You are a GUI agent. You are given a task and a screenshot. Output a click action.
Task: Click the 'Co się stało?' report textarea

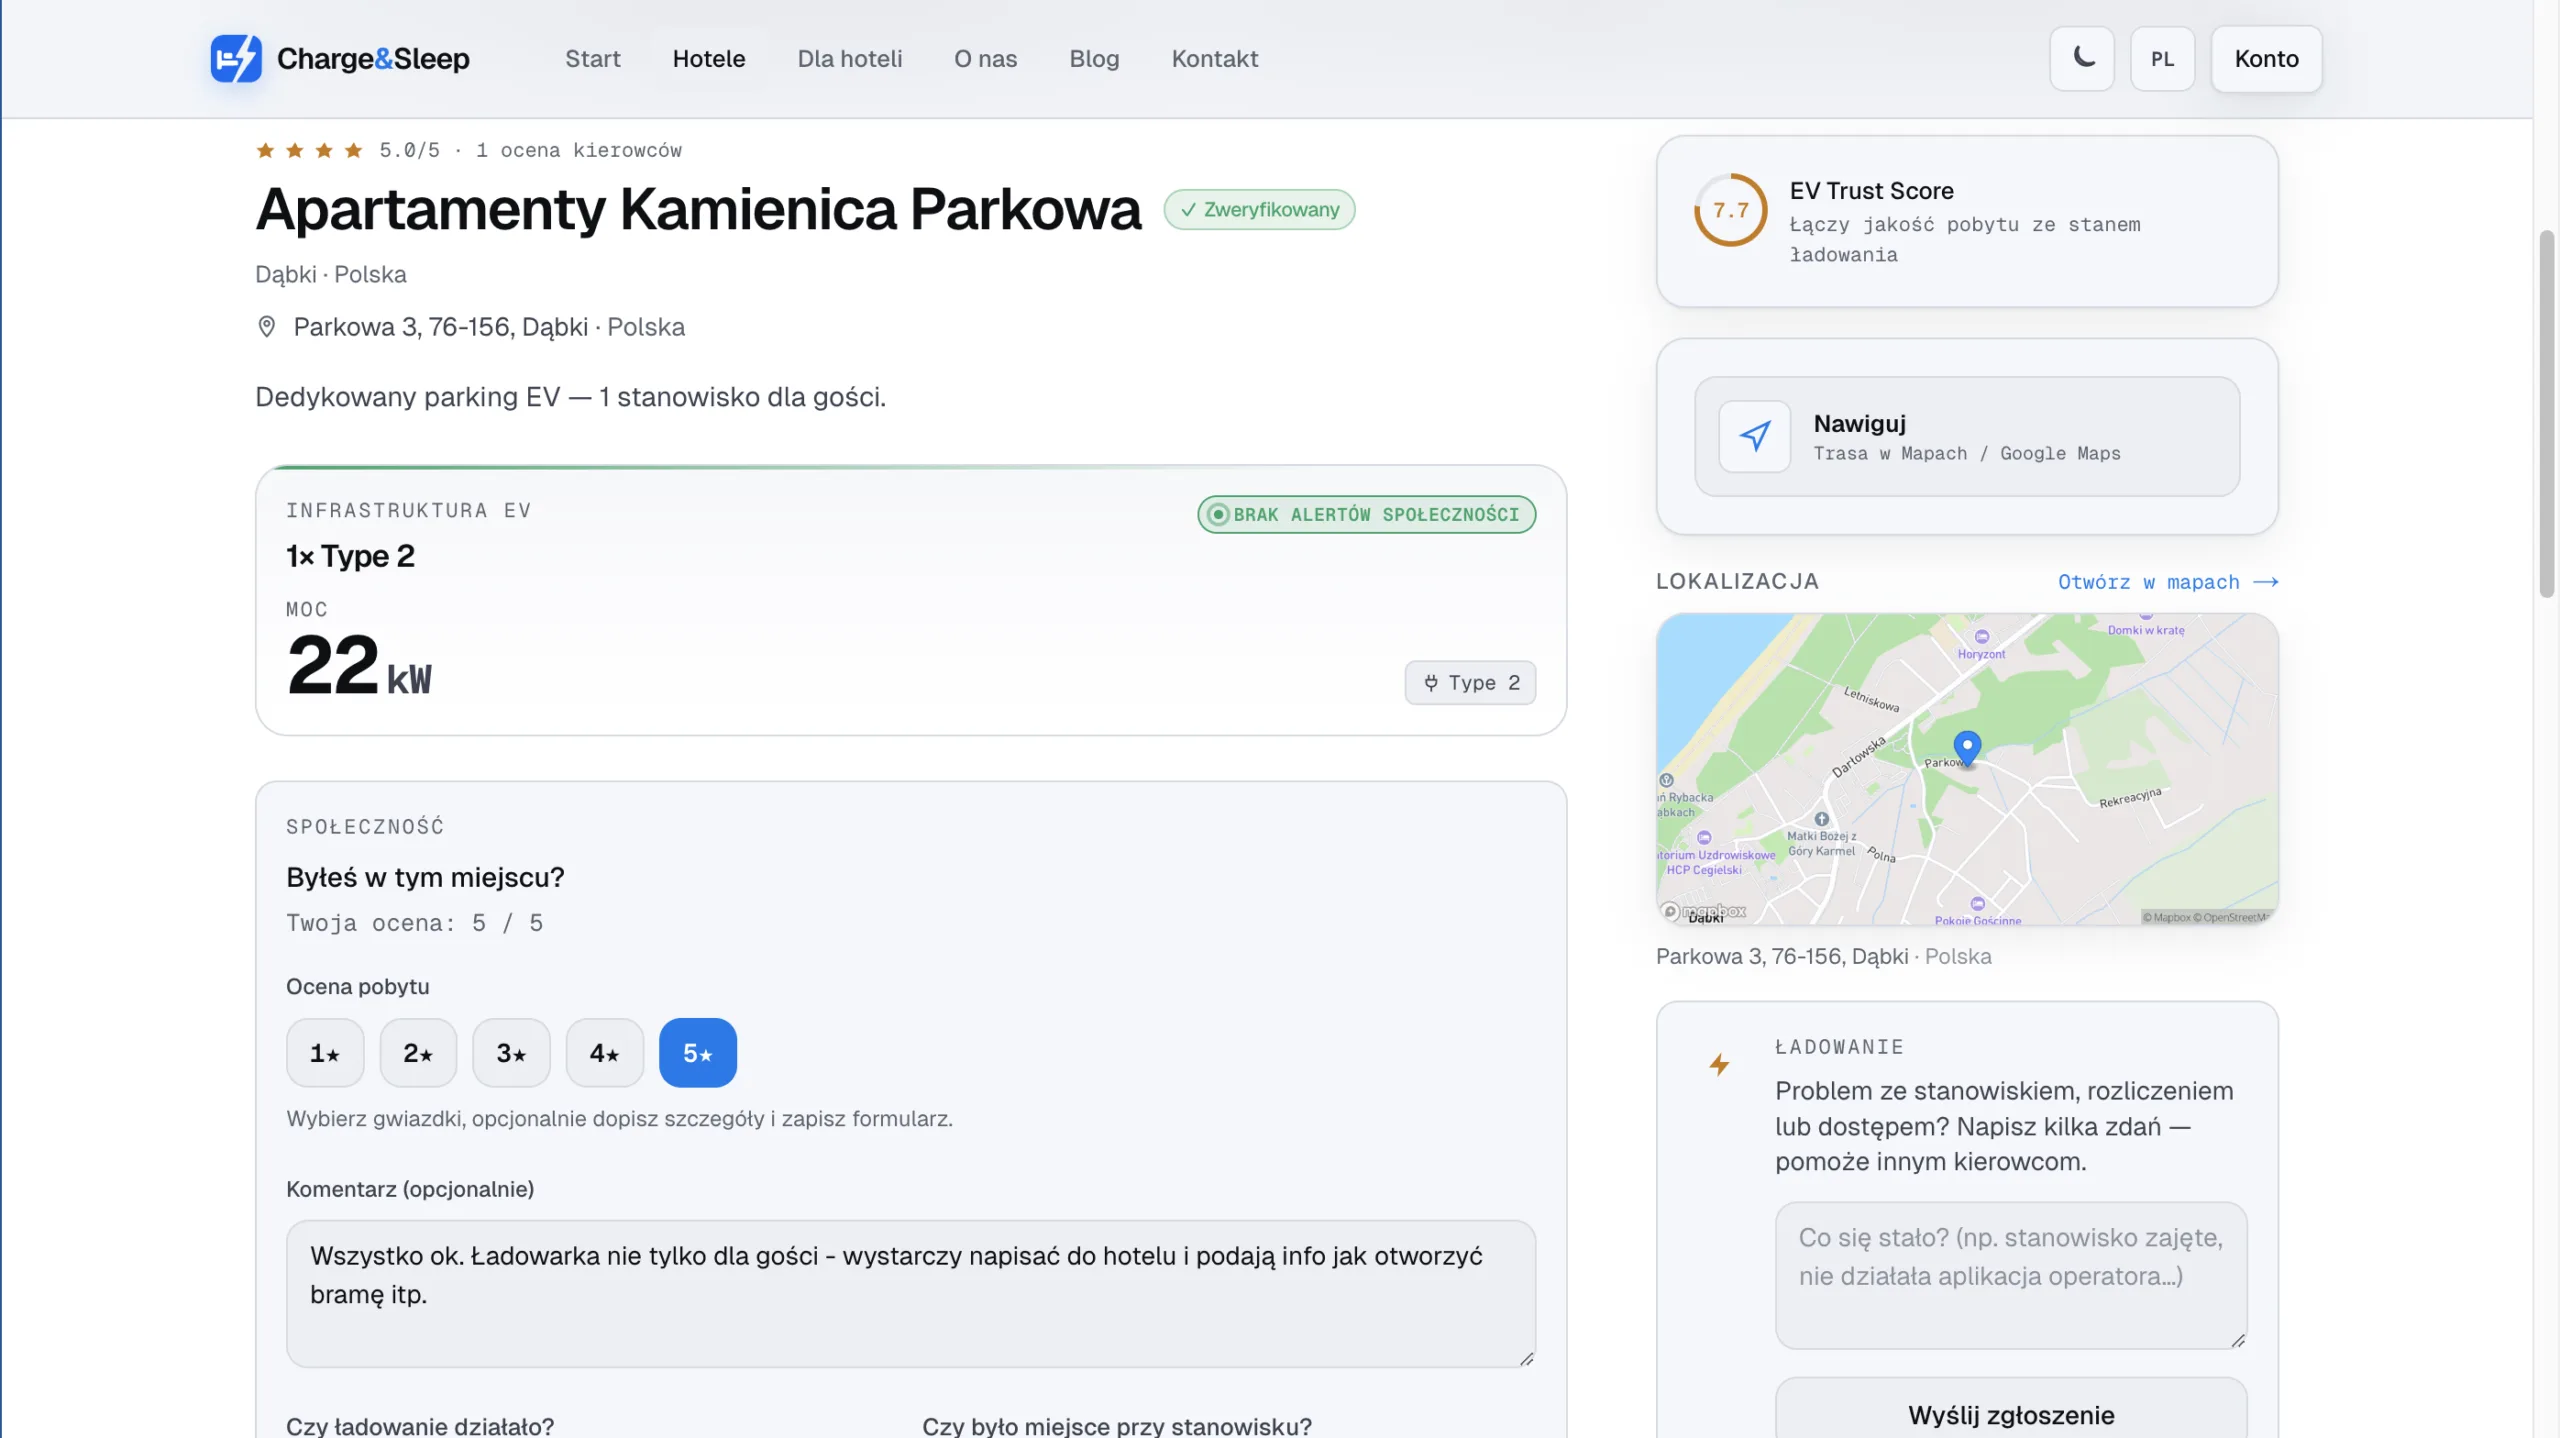pyautogui.click(x=2010, y=1275)
